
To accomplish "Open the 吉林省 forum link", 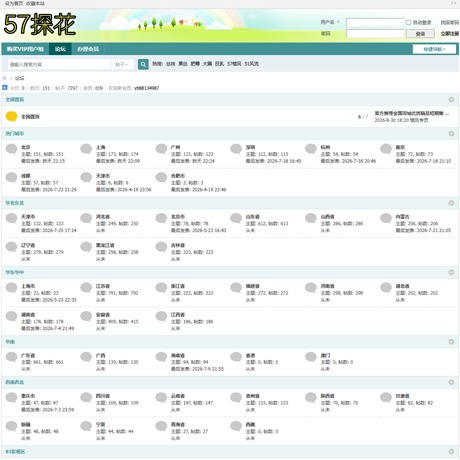I will [x=178, y=245].
